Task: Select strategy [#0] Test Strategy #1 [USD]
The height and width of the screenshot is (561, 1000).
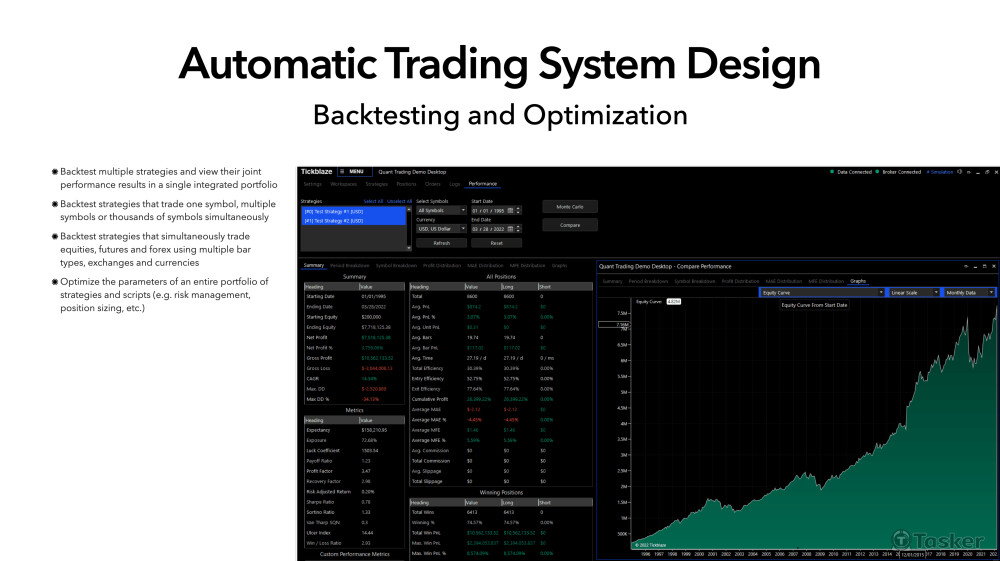Action: tap(353, 211)
